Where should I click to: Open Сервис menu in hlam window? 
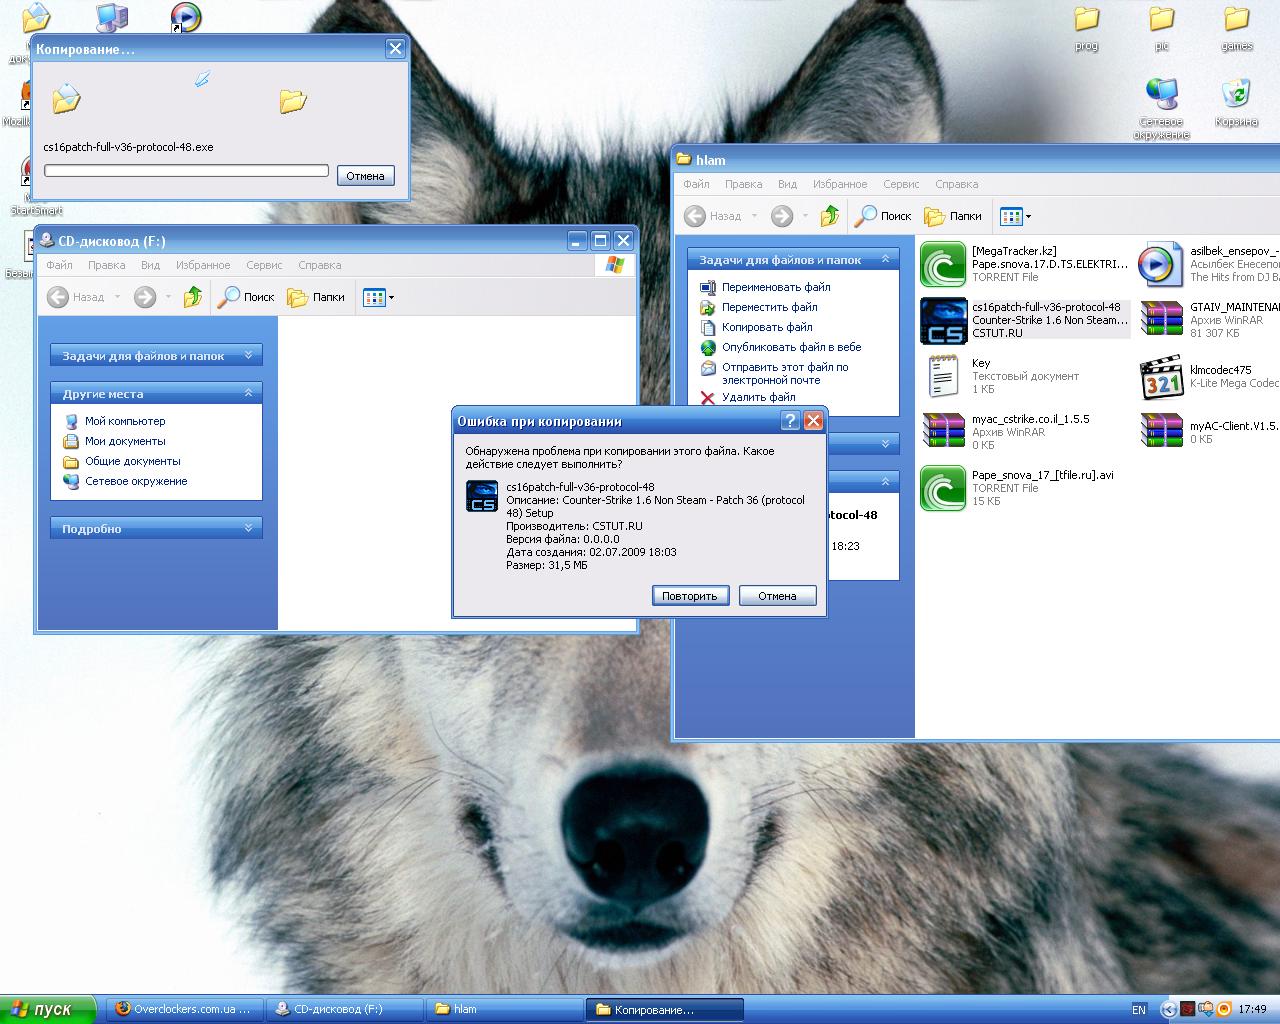[x=901, y=184]
